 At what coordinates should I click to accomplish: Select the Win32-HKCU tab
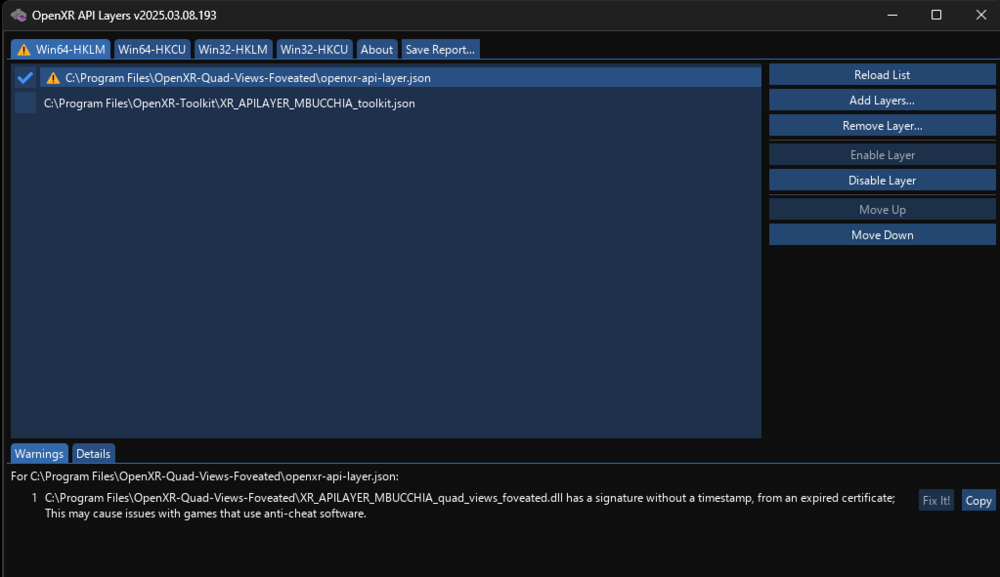point(314,50)
